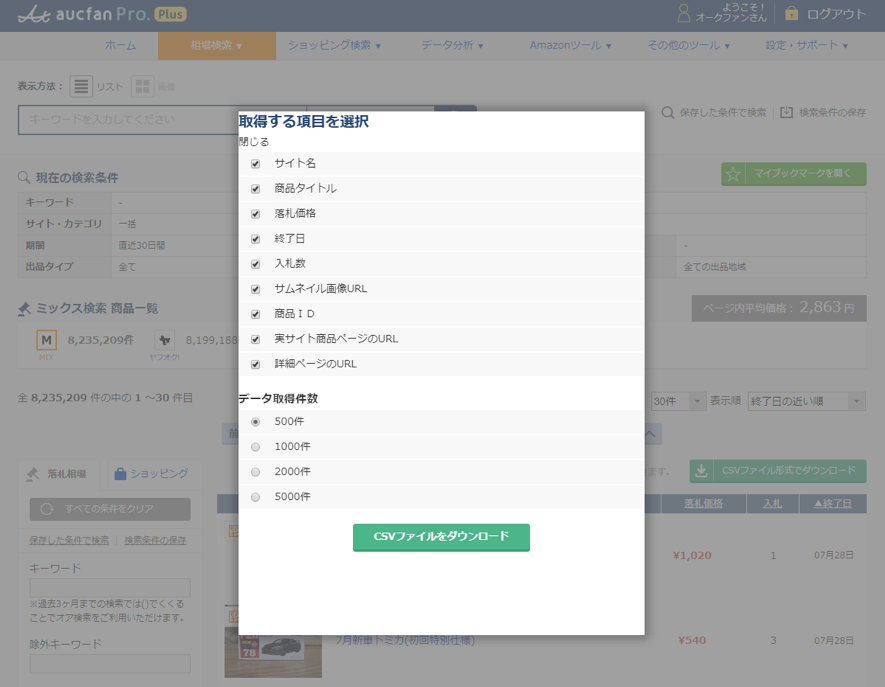This screenshot has height=687, width=885.
Task: Click the aucfan Pro Plus logo
Action: [x=102, y=15]
